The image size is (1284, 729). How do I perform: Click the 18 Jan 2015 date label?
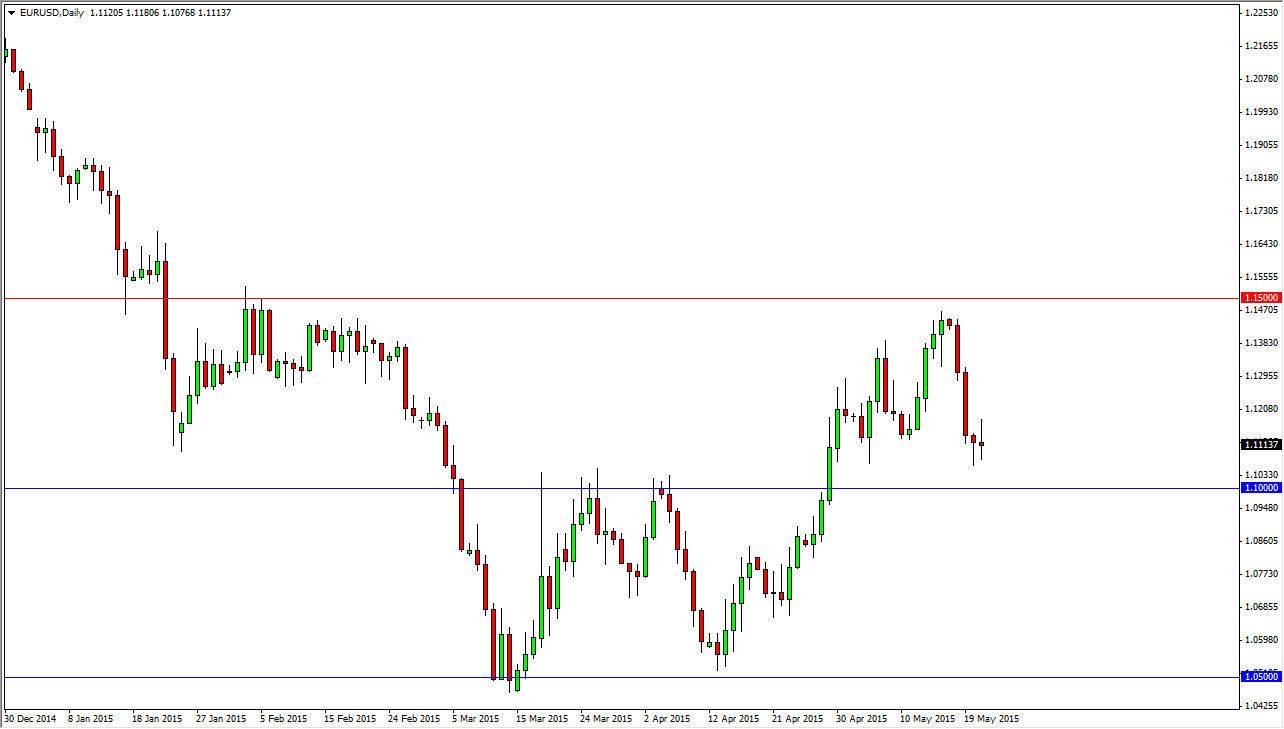(x=157, y=719)
